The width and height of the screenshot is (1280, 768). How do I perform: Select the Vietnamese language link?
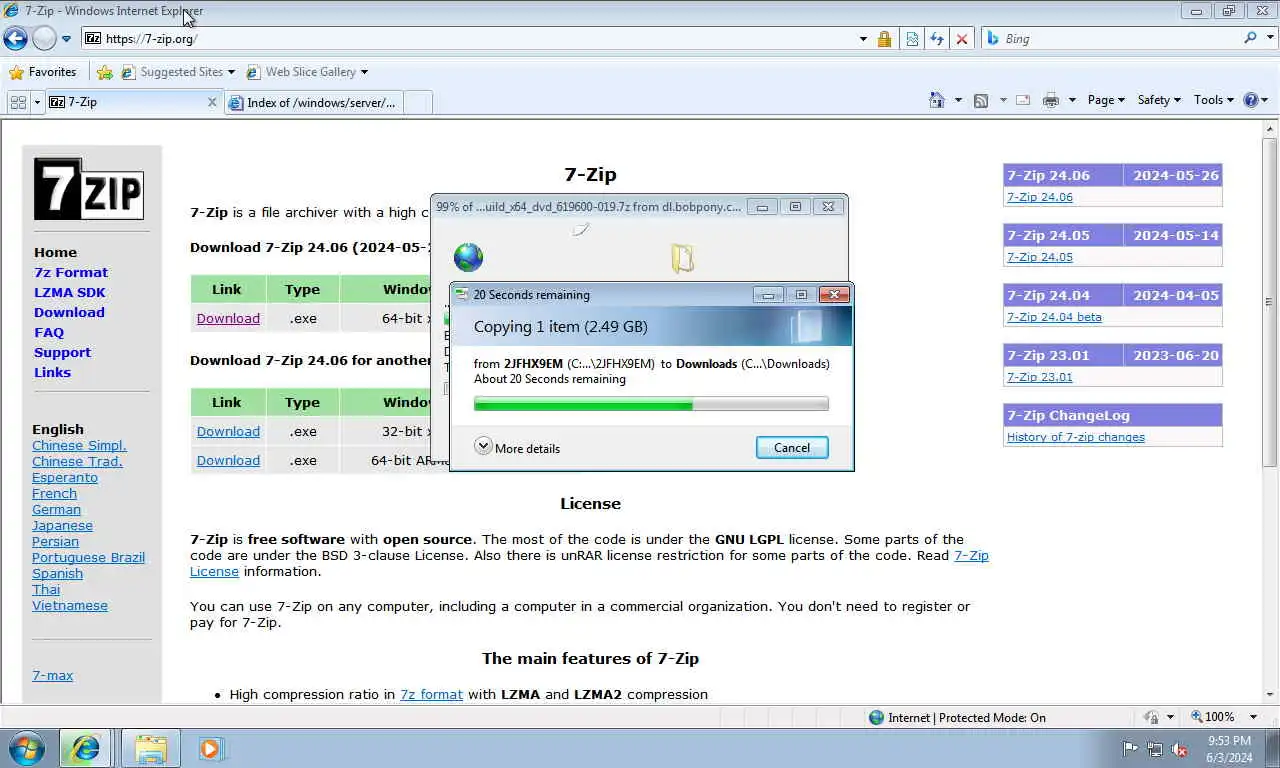click(70, 605)
